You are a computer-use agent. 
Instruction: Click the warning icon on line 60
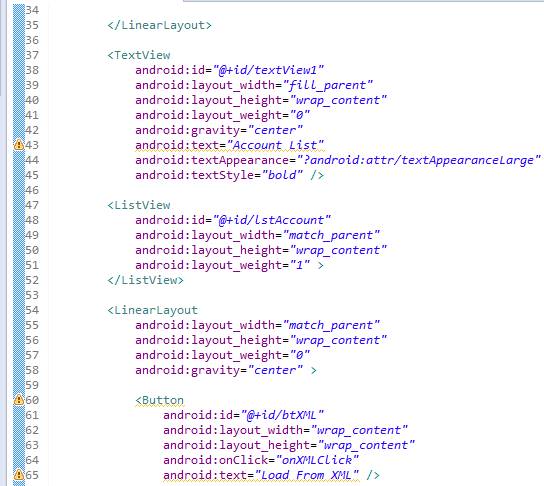(19, 400)
